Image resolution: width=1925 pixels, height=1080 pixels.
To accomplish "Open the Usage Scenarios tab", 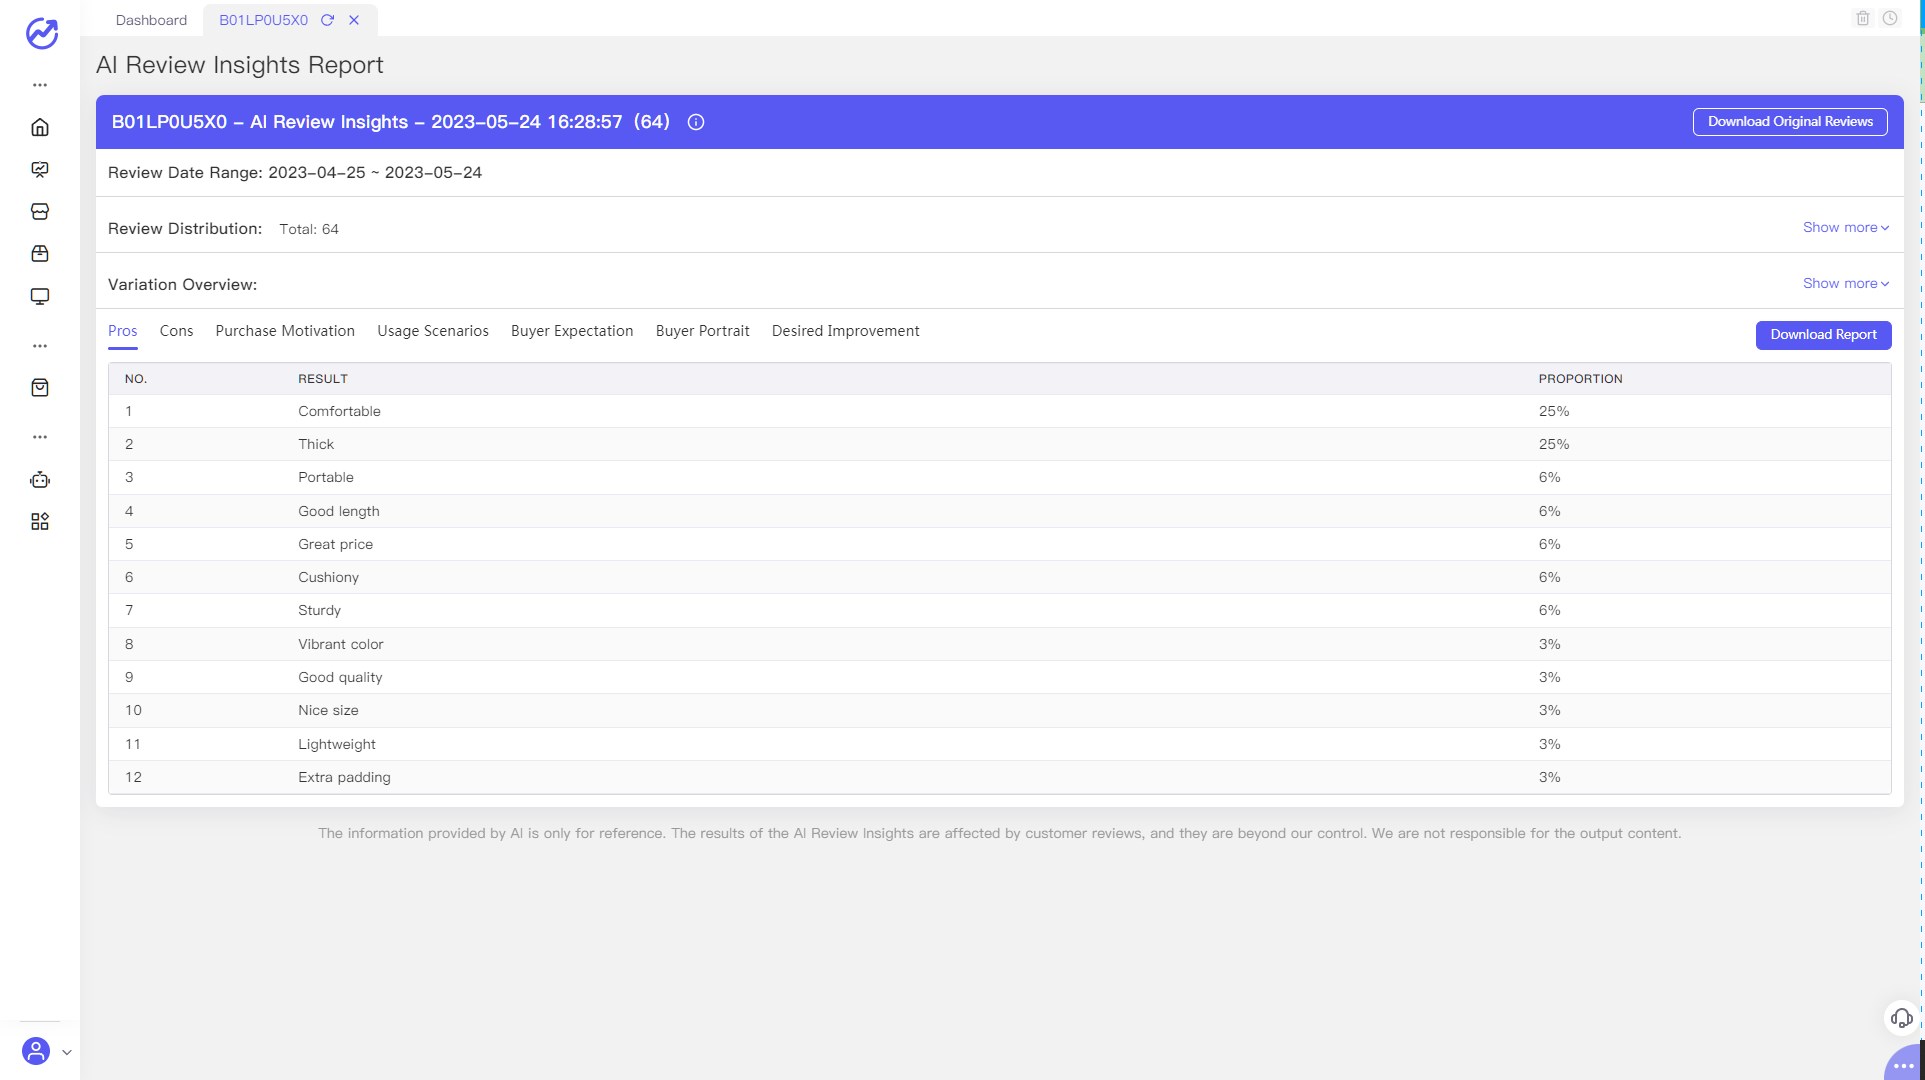I will point(433,331).
